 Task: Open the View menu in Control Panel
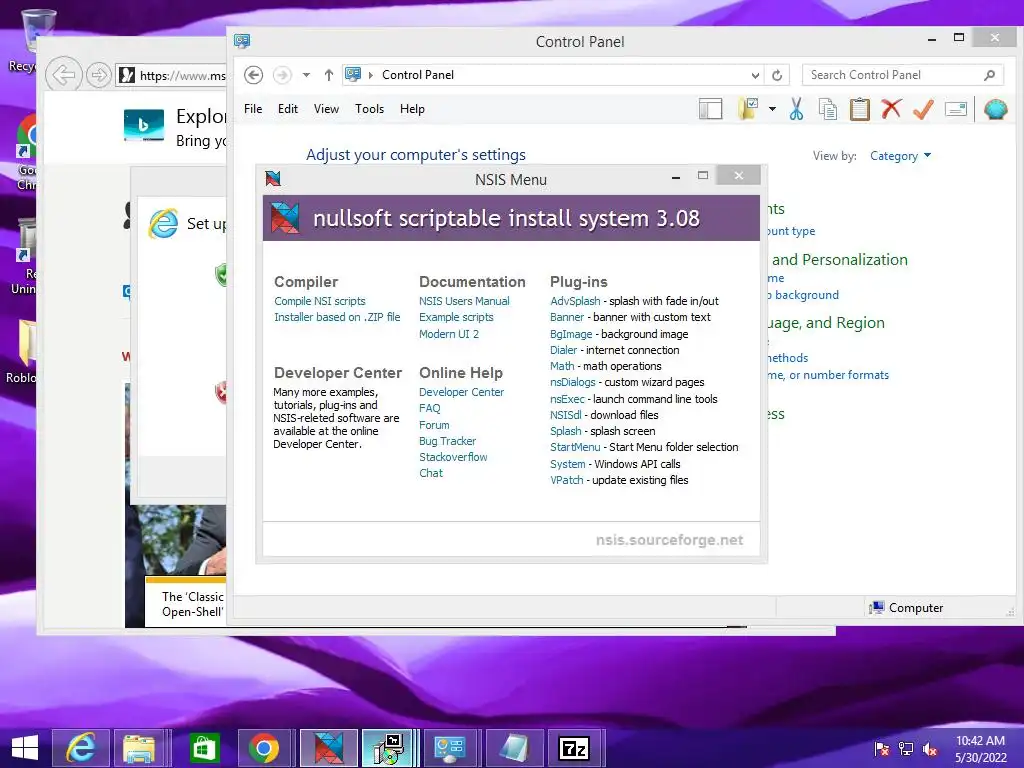pyautogui.click(x=326, y=109)
